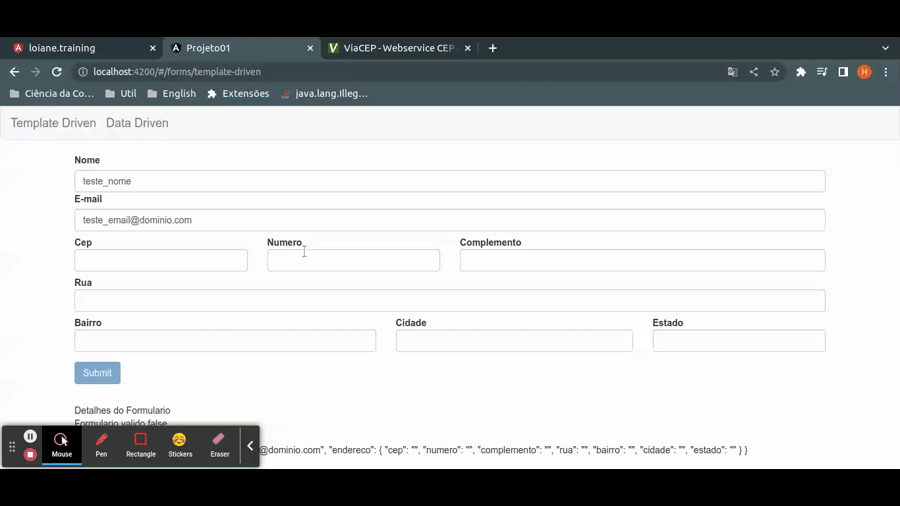Select the Pen annotation tool
This screenshot has height=506, width=900.
click(101, 445)
